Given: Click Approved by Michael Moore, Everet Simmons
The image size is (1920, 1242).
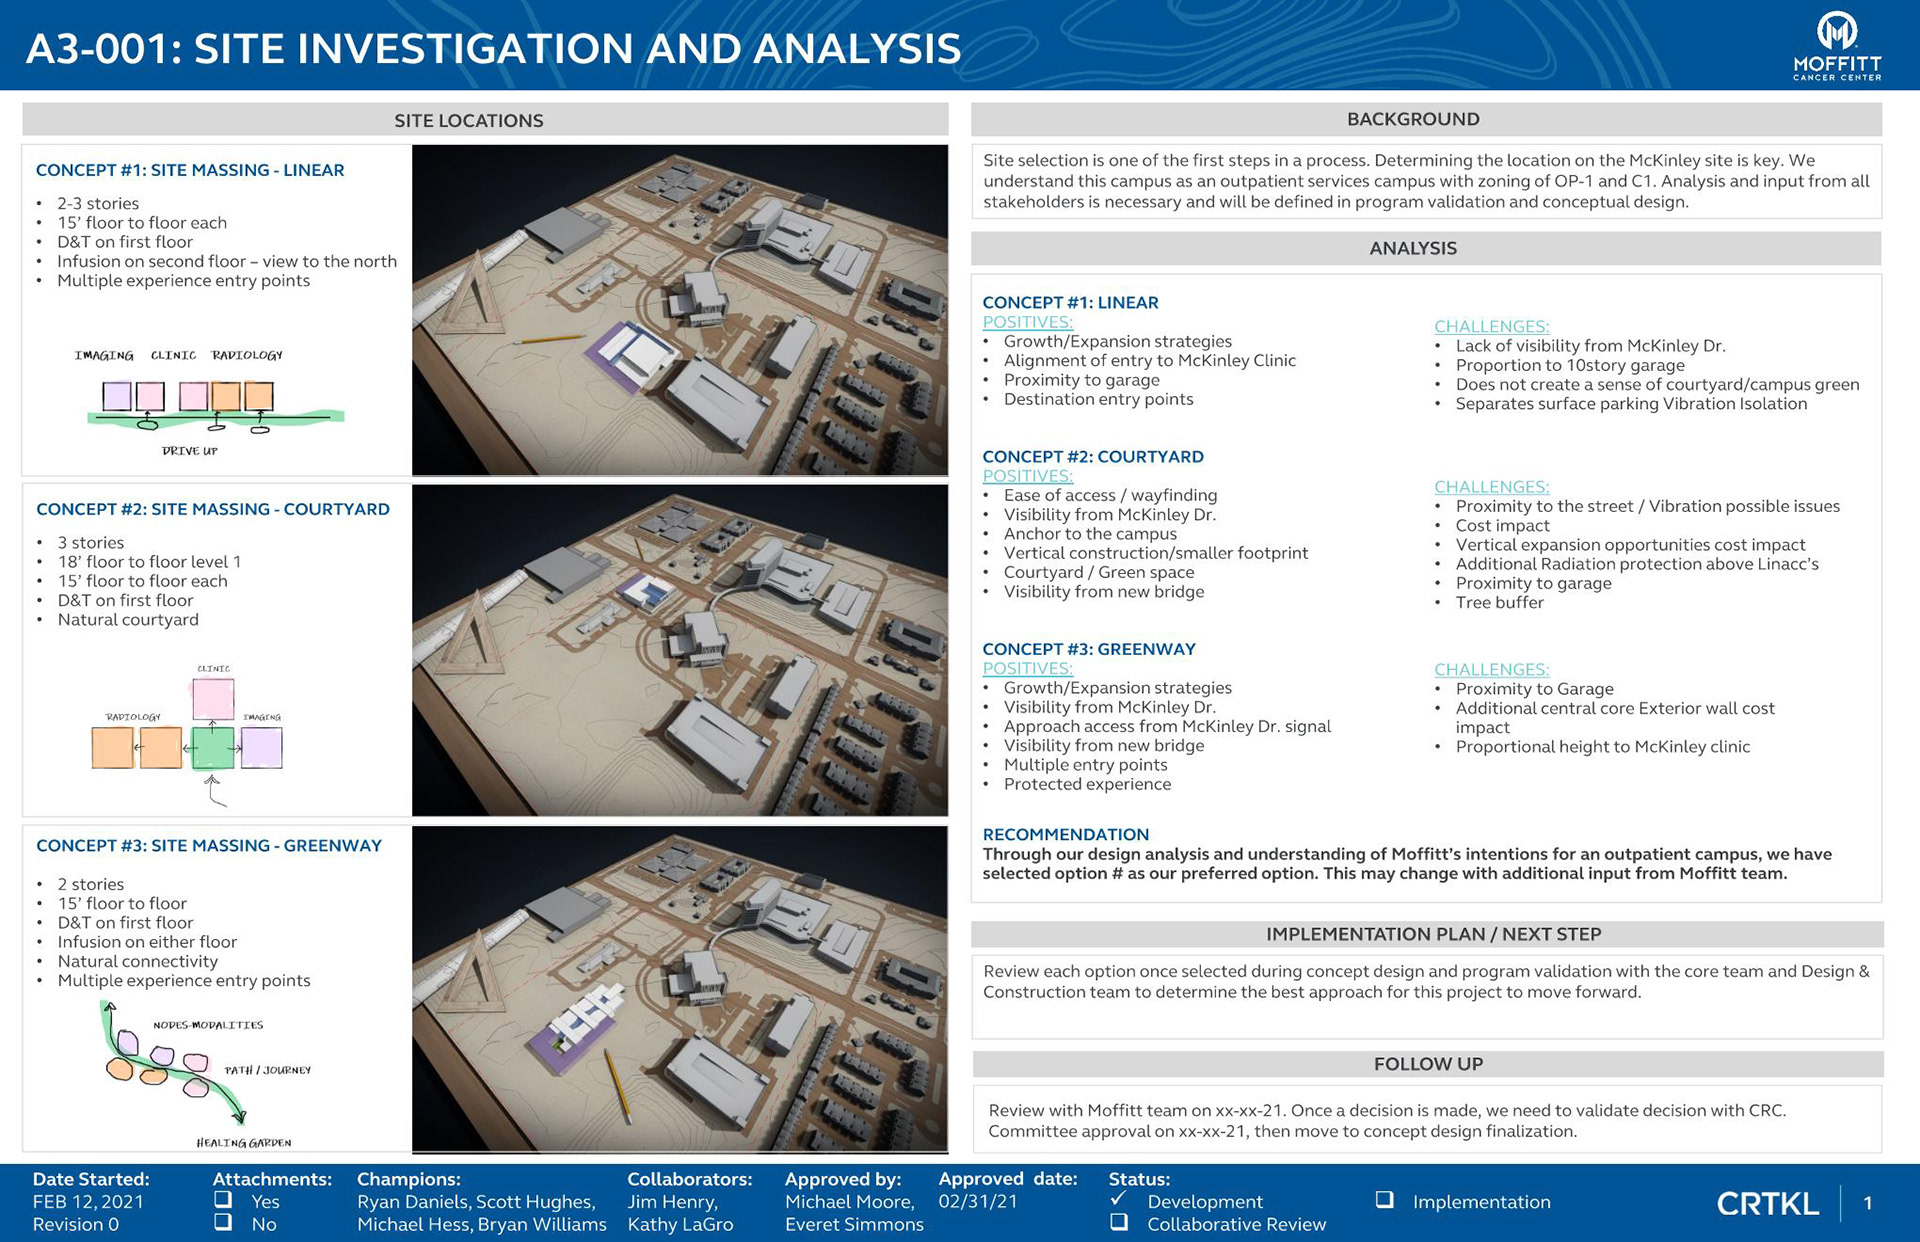Looking at the screenshot, I should (x=854, y=1213).
